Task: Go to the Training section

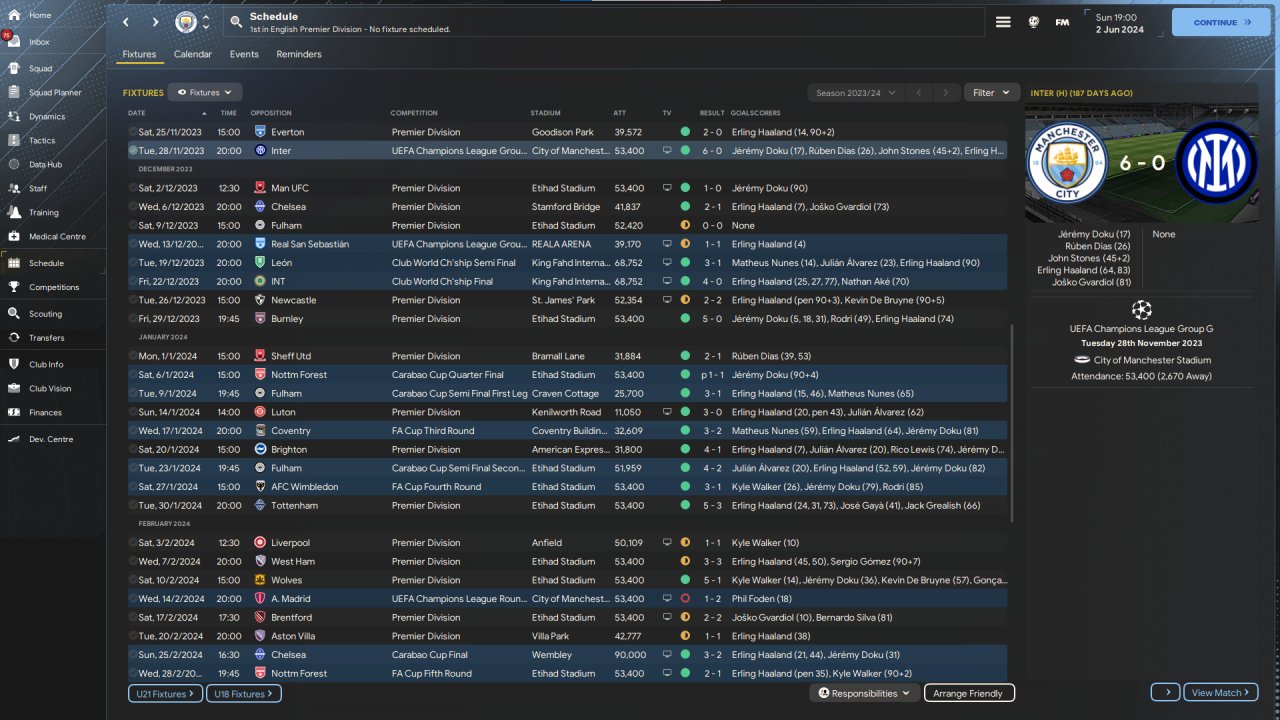Action: tap(43, 213)
